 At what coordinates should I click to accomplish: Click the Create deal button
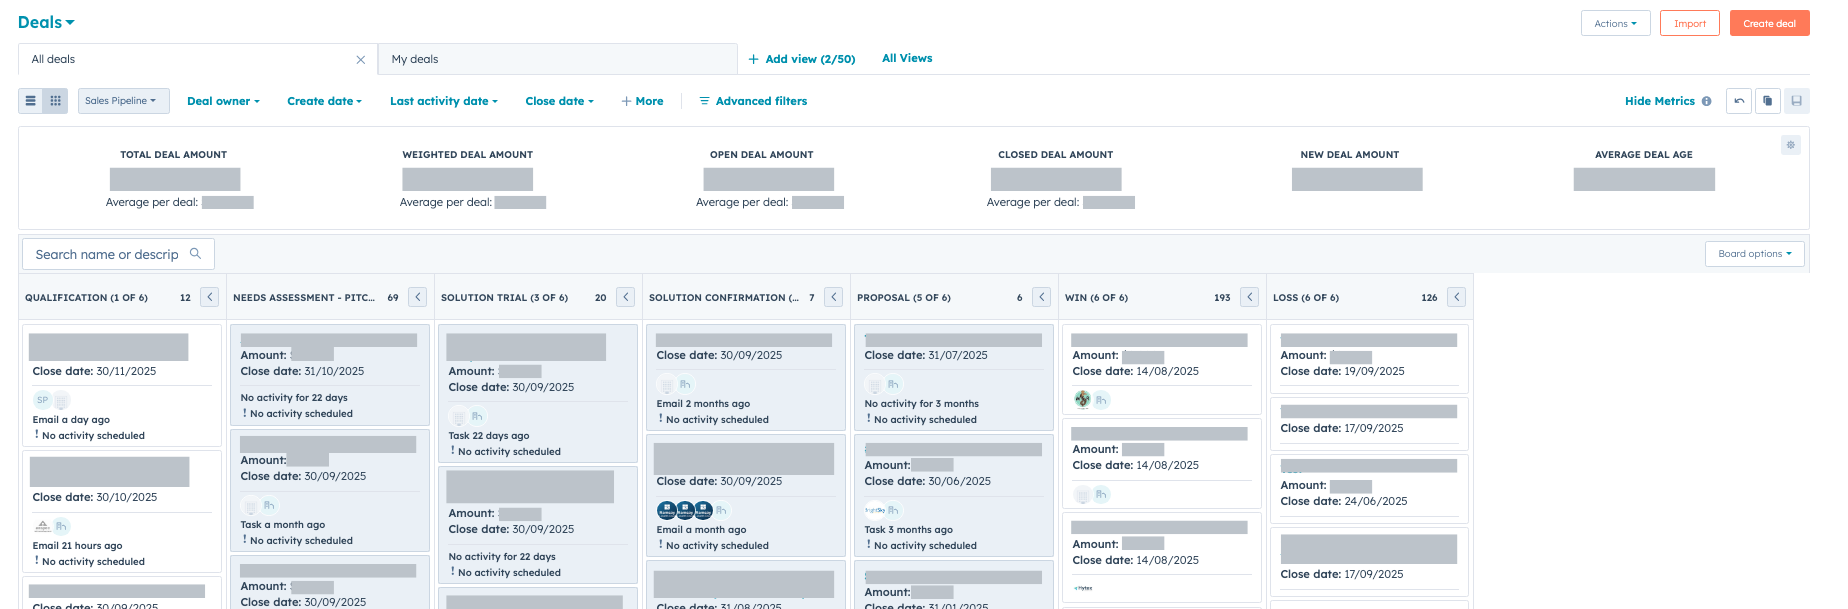[1770, 23]
